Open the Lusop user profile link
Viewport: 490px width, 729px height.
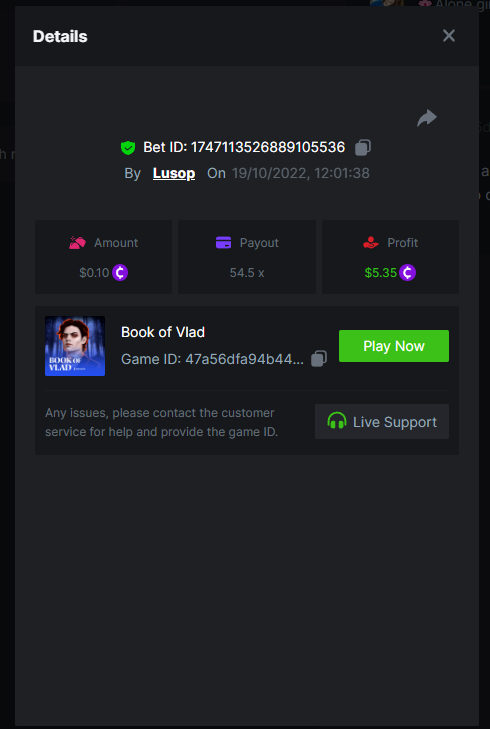174,173
